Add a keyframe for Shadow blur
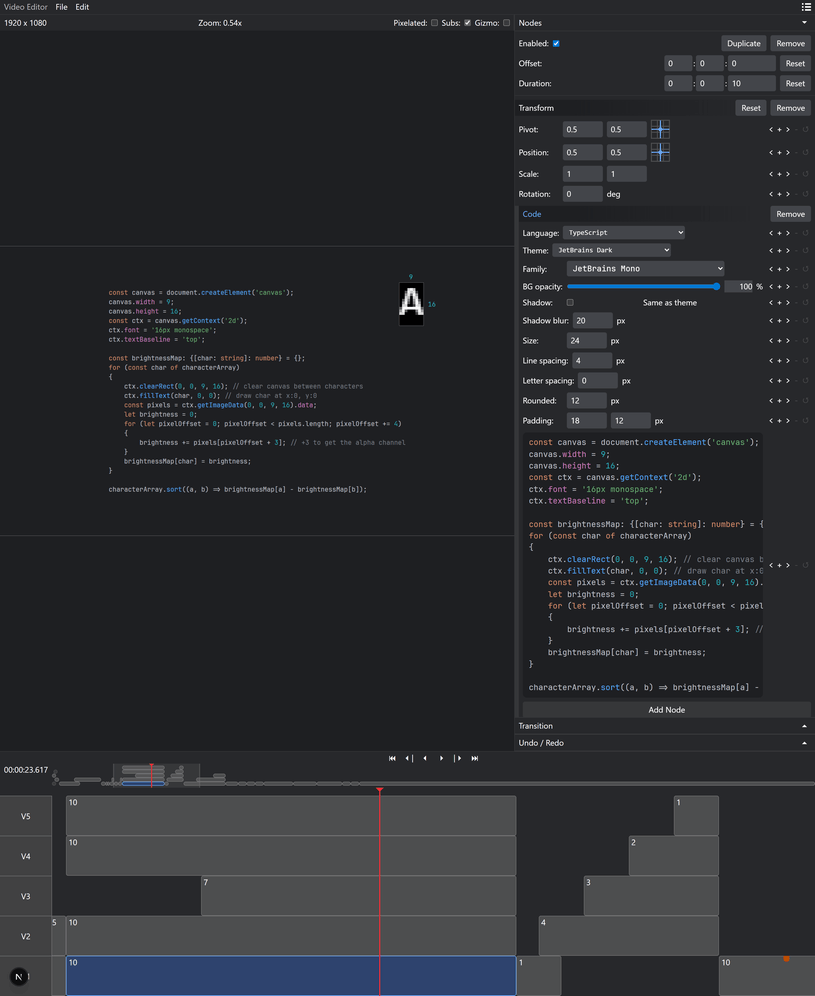Viewport: 815px width, 996px height. coord(779,321)
